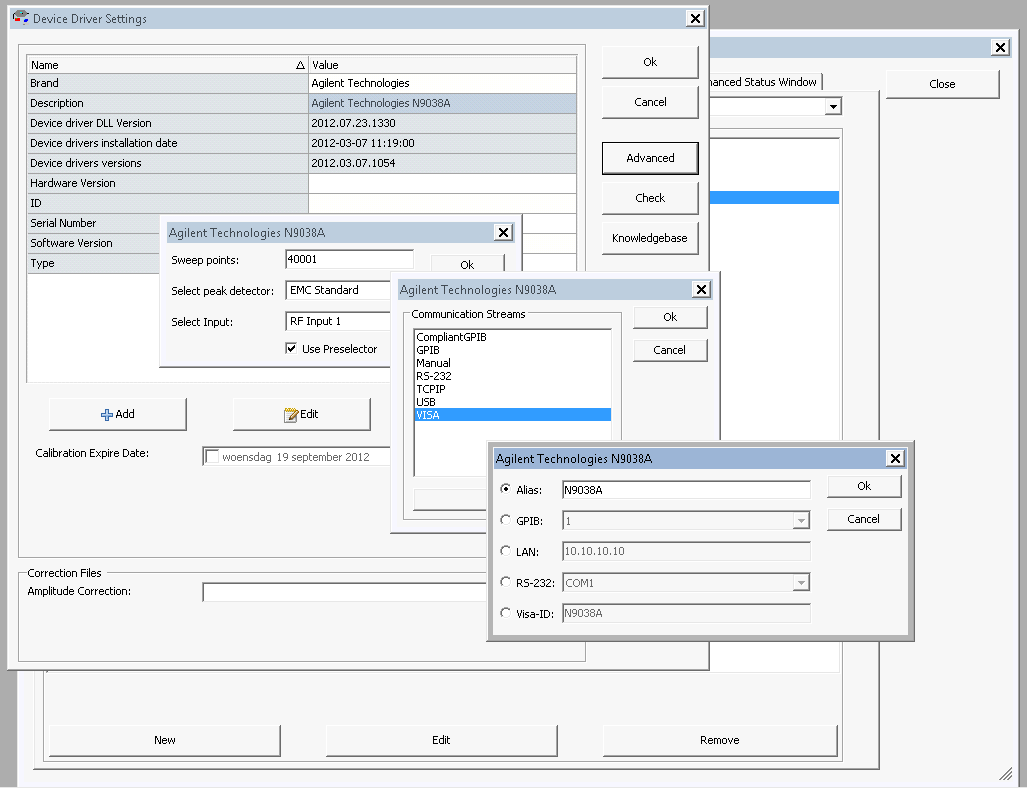Select the Description value Agilent Technologies N9038A
This screenshot has width=1027, height=789.
point(443,103)
